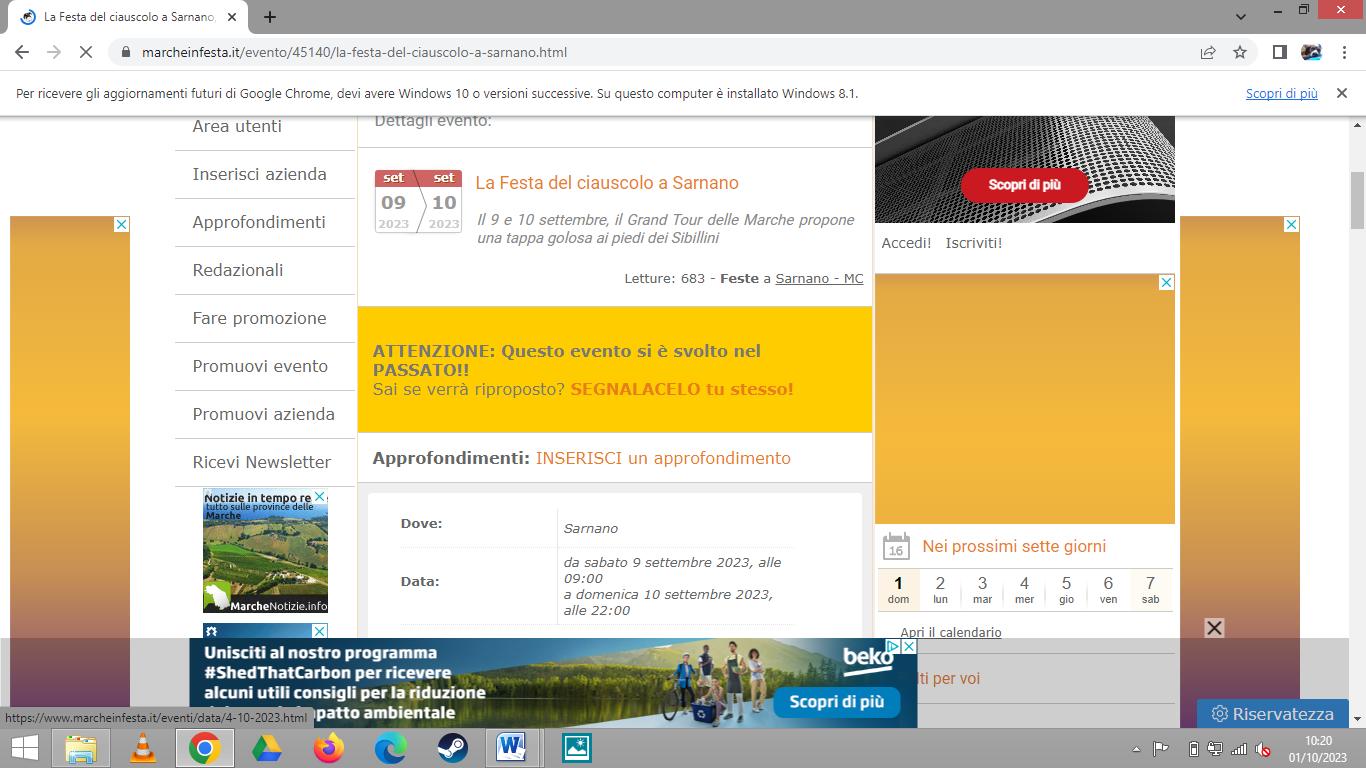Open La Festa del ciauscolo a Sarnano title
Viewport: 1366px width, 768px height.
(x=607, y=183)
